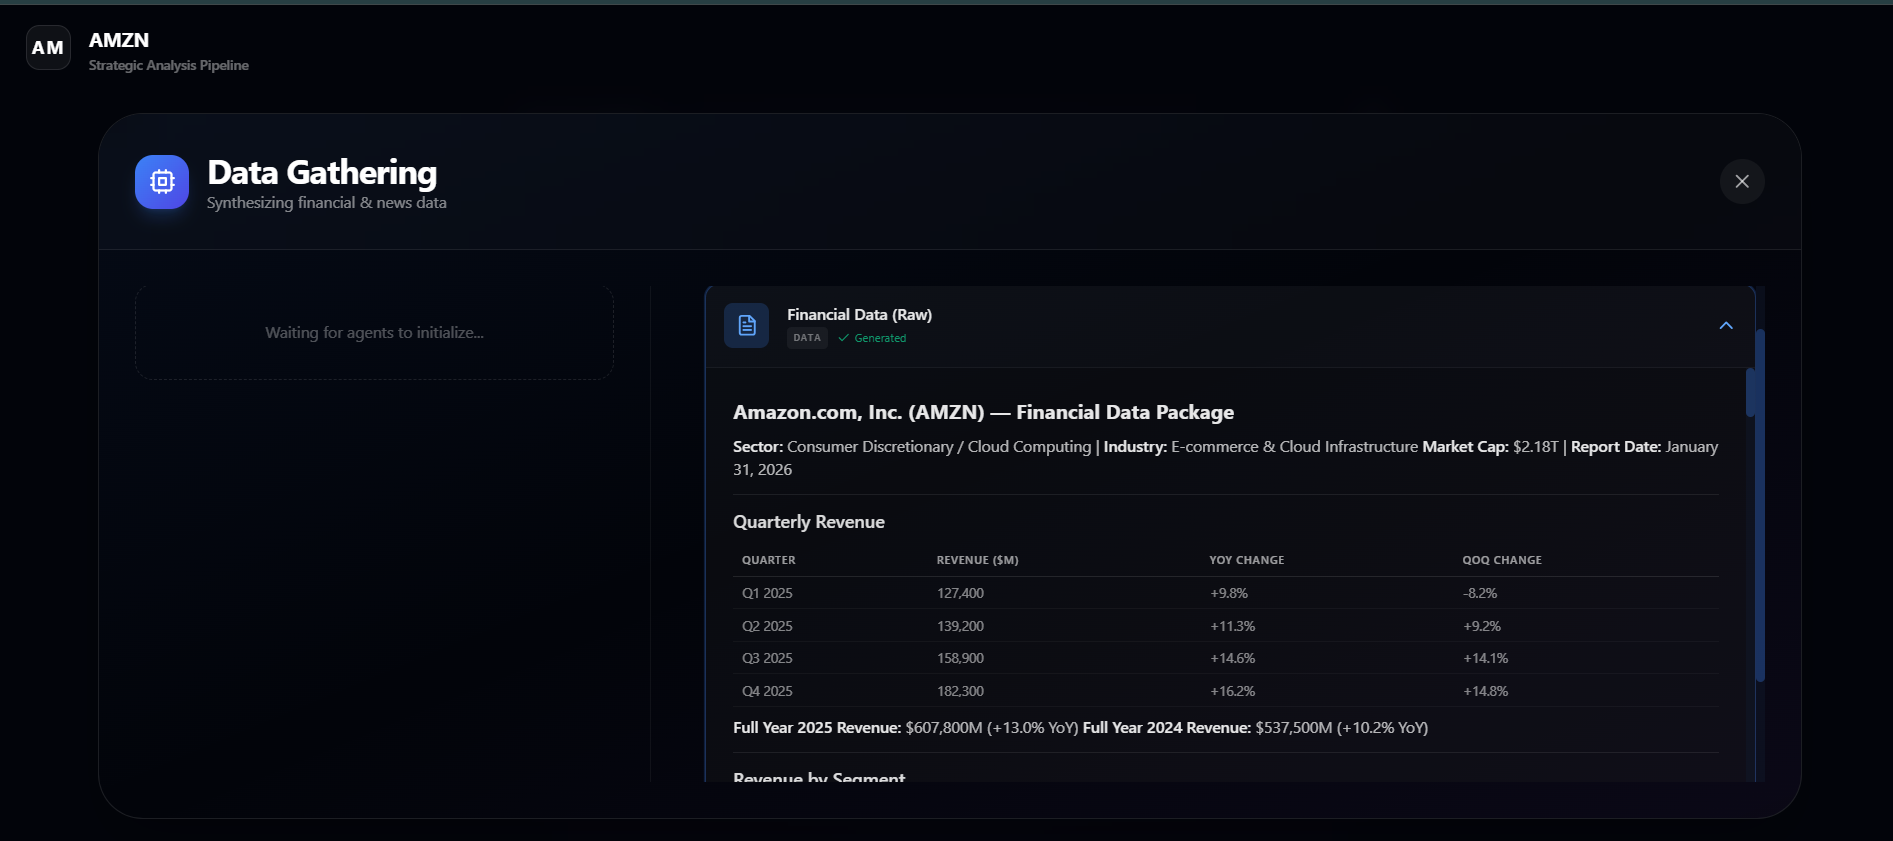Image resolution: width=1893 pixels, height=841 pixels.
Task: Click Synthesizing financial & news data text
Action: pos(327,203)
